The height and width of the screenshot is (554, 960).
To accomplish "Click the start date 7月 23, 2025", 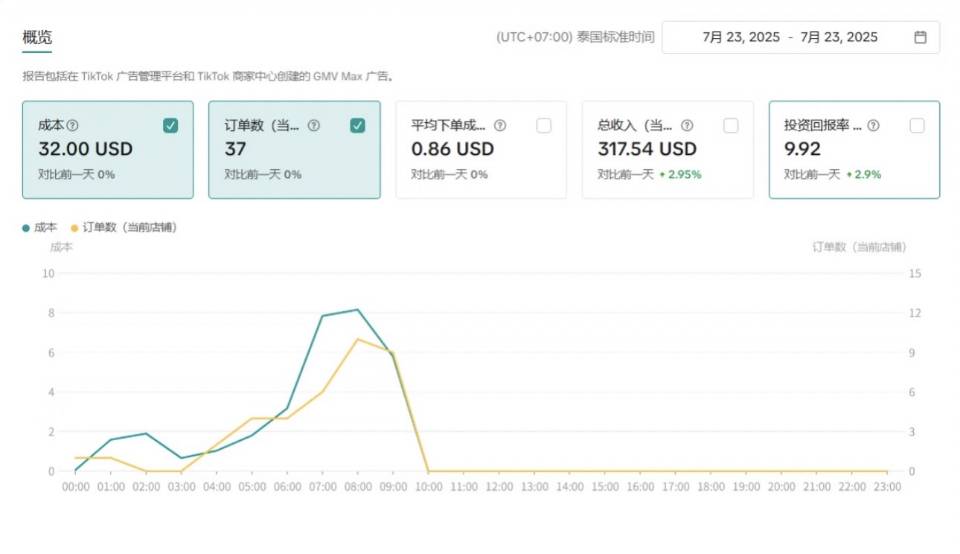I will coord(741,37).
